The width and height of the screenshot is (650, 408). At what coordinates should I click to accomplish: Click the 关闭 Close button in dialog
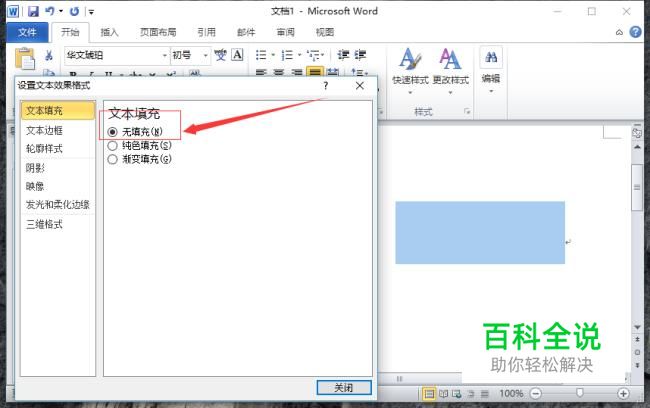tap(344, 388)
